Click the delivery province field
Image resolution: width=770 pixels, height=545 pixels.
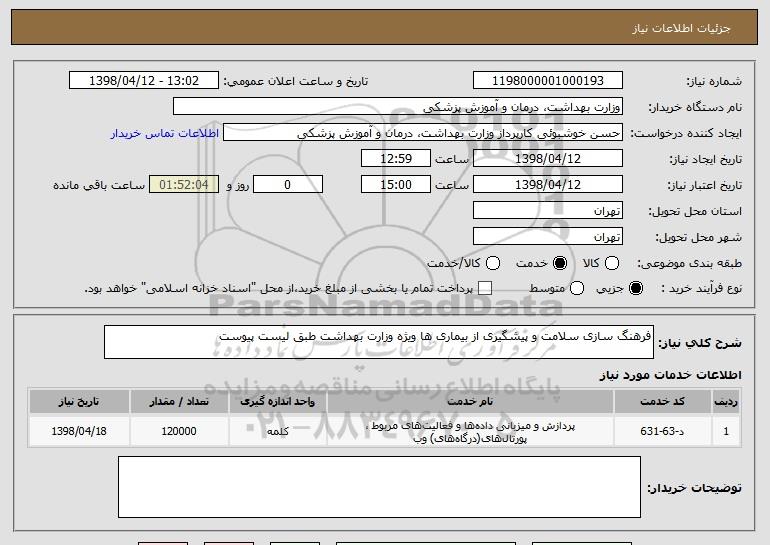(x=548, y=211)
